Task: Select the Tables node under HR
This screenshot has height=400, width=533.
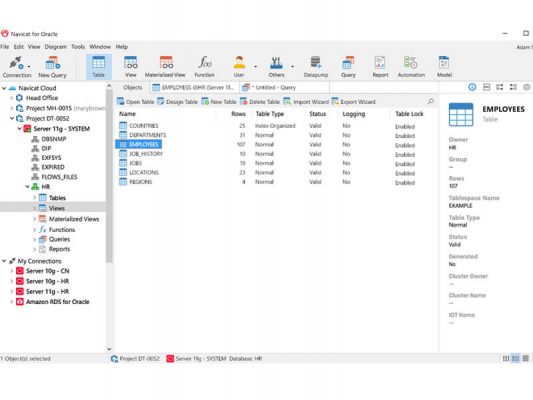Action: pyautogui.click(x=57, y=198)
